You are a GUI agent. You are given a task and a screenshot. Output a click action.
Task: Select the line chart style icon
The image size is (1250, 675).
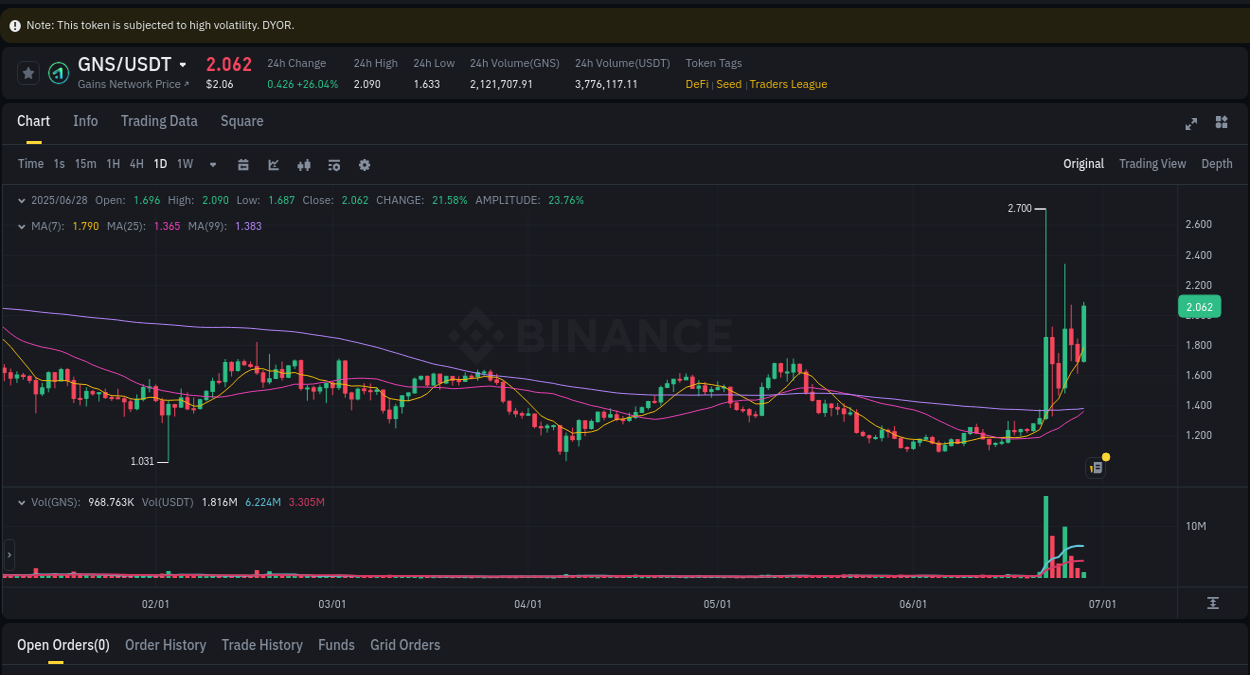click(x=273, y=164)
